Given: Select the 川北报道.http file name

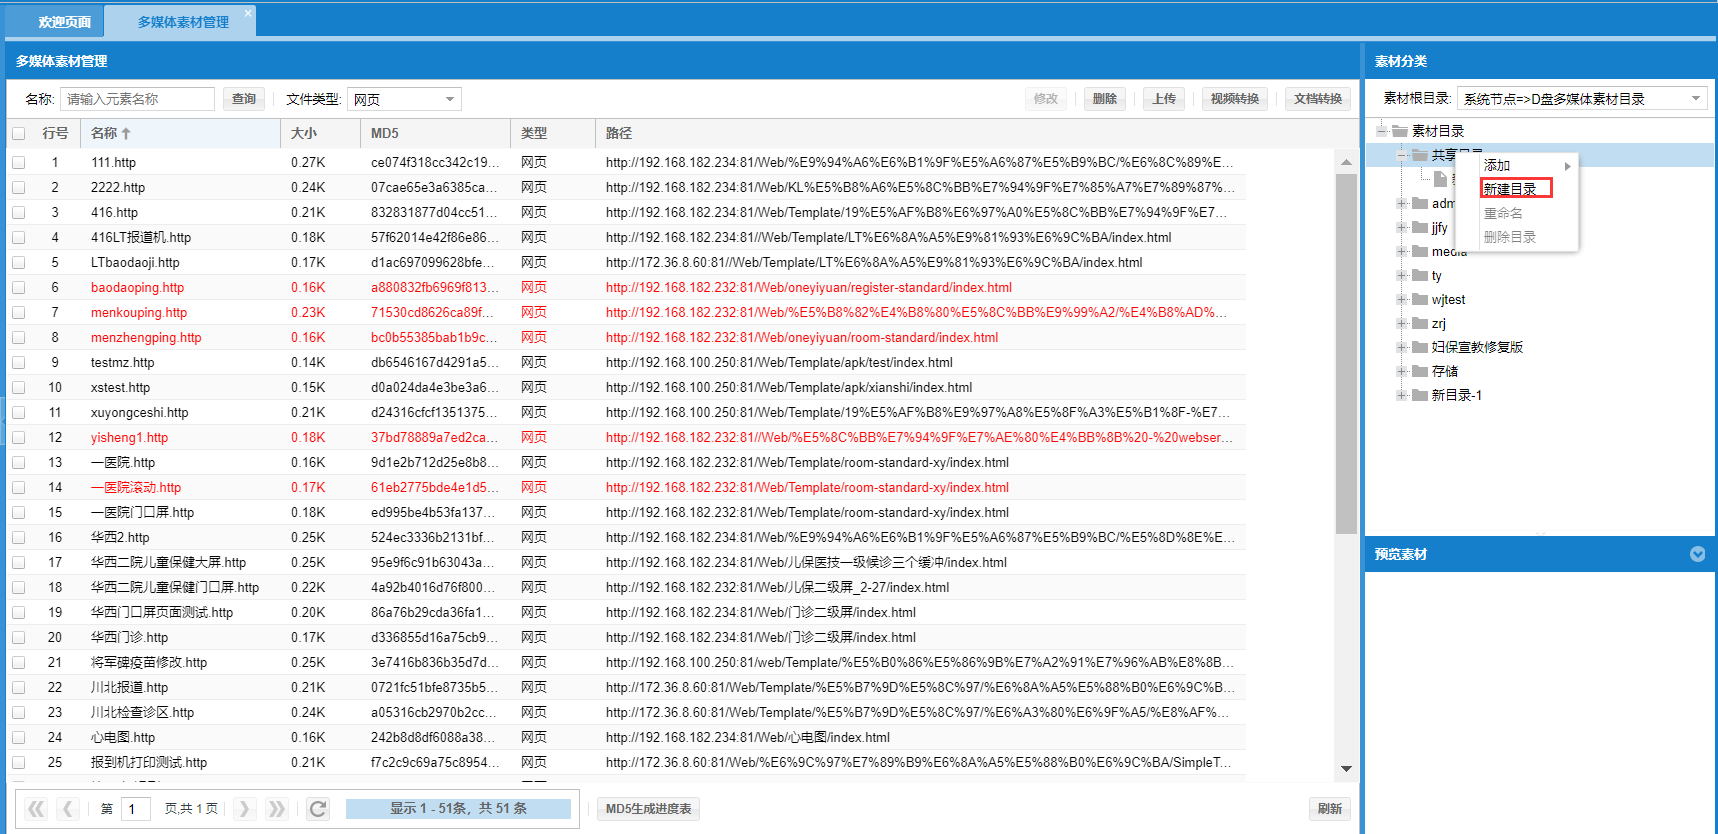Looking at the screenshot, I should point(130,687).
